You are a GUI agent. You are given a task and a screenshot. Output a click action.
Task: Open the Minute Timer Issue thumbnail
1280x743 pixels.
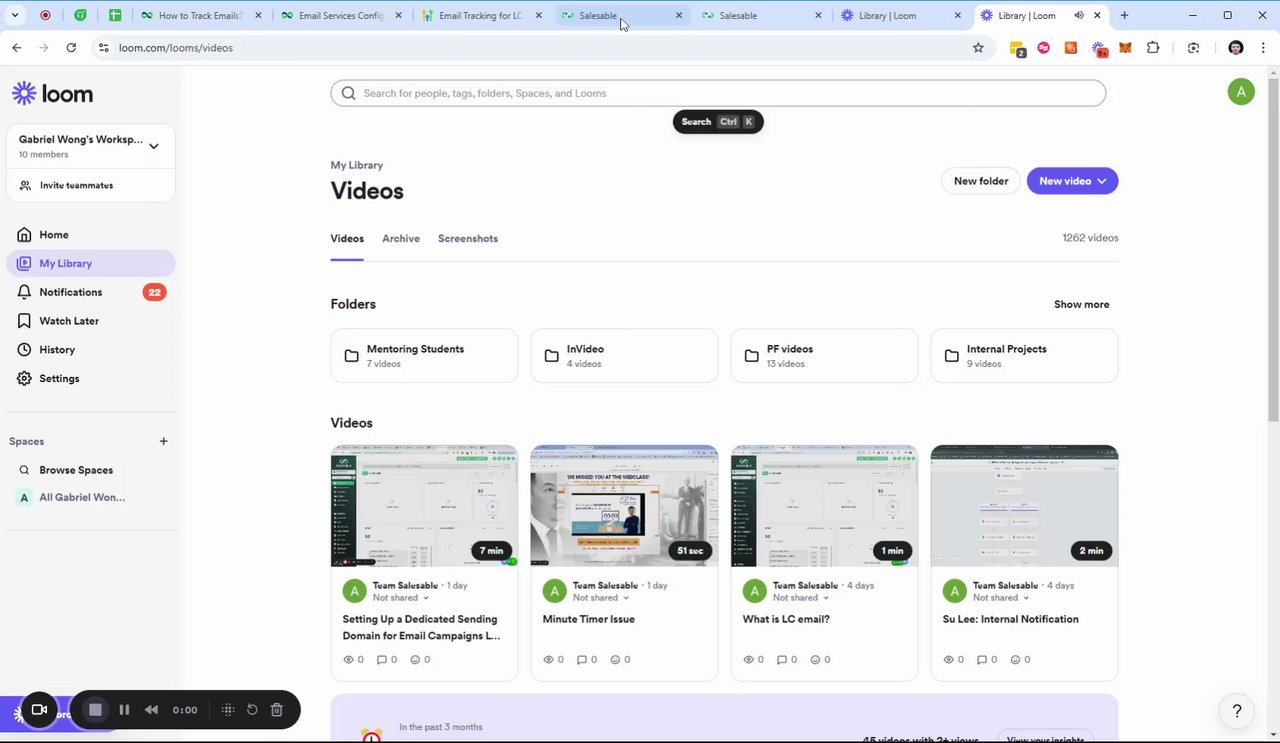(x=624, y=506)
